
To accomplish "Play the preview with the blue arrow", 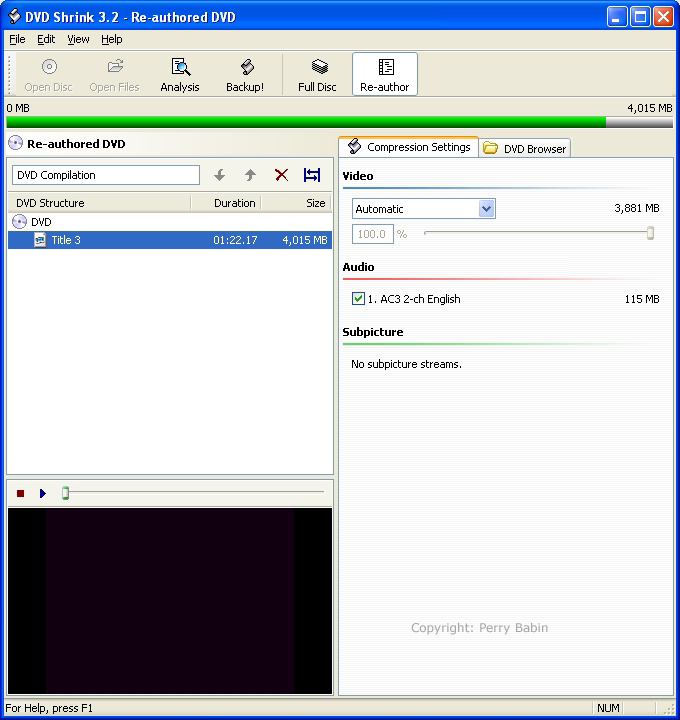I will pos(43,493).
